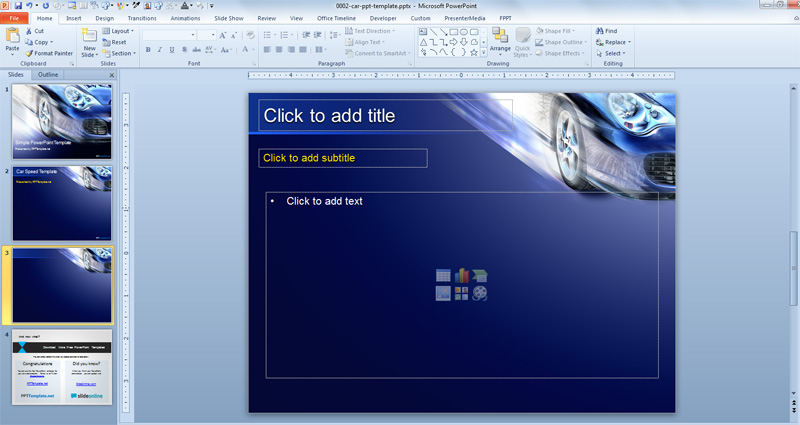Toggle Bold formatting

click(147, 49)
